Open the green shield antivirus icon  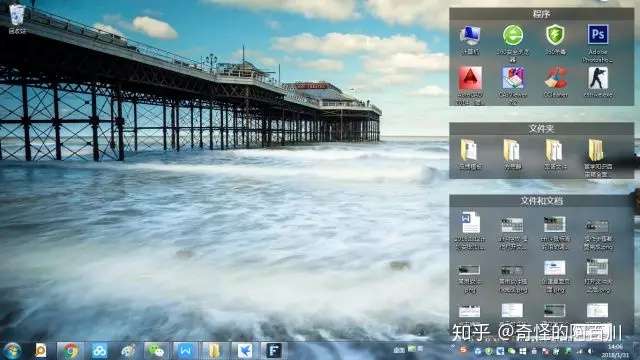point(555,35)
